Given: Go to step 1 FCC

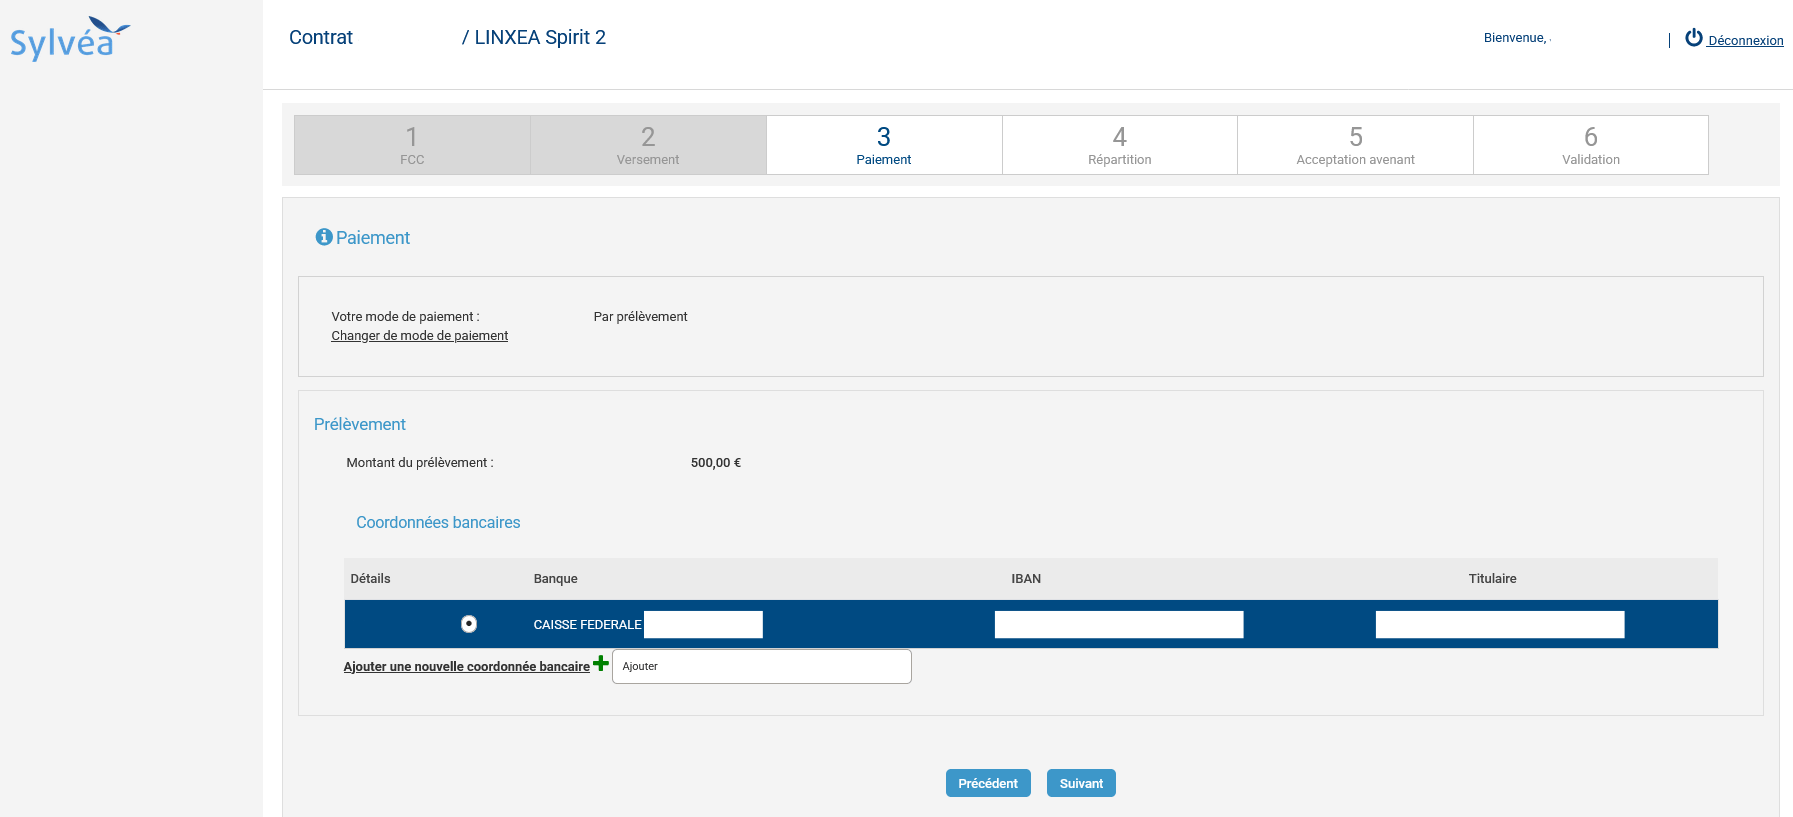Looking at the screenshot, I should 412,145.
